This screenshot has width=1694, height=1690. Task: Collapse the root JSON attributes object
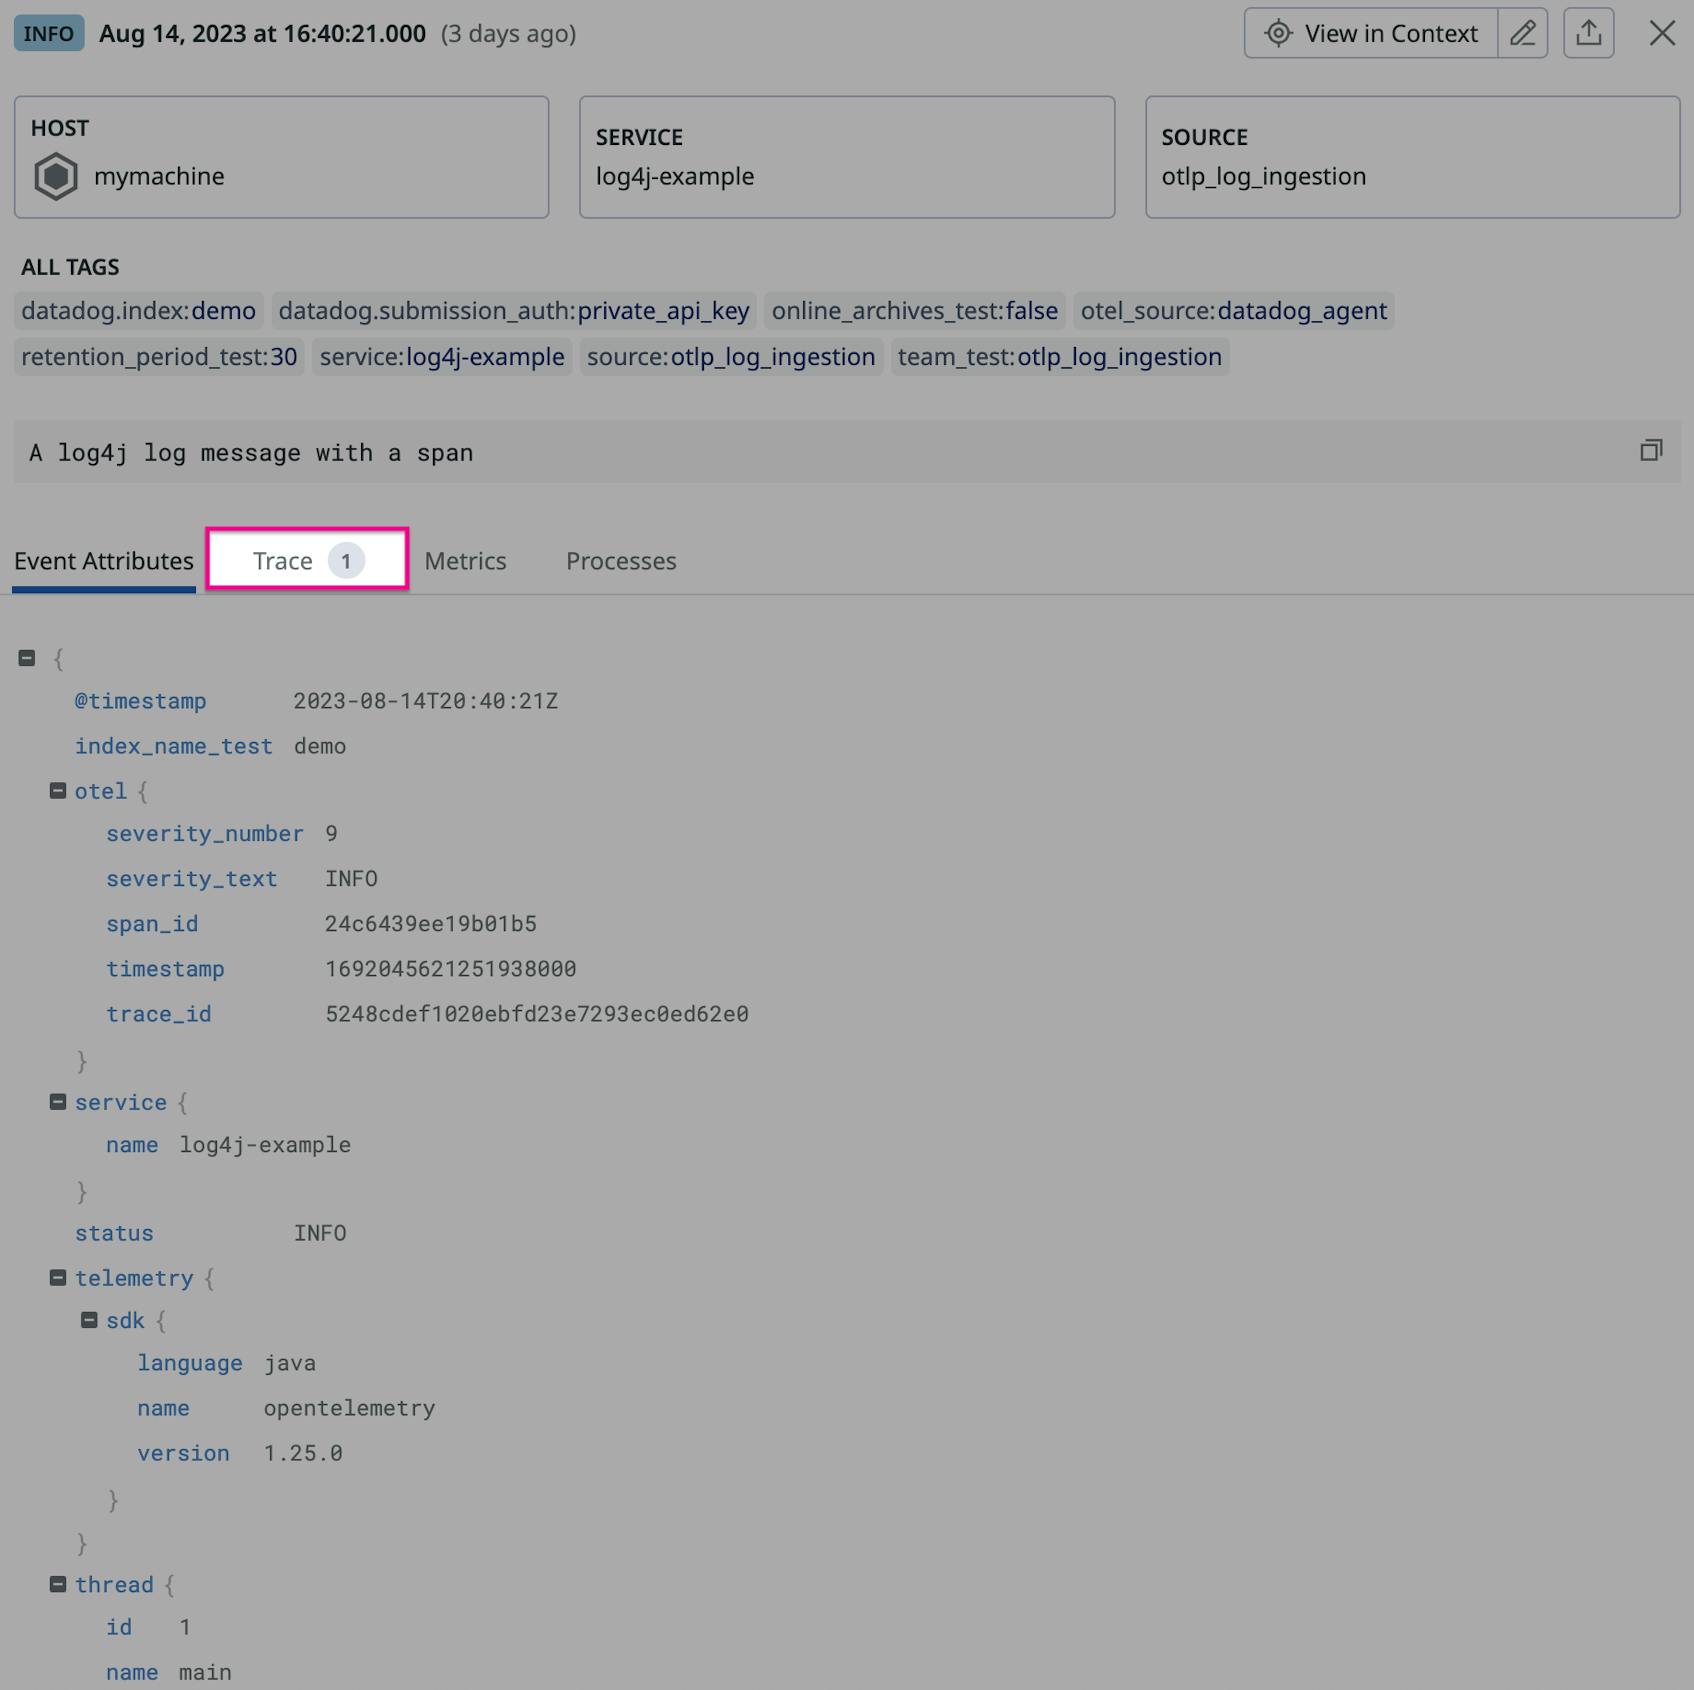26,658
